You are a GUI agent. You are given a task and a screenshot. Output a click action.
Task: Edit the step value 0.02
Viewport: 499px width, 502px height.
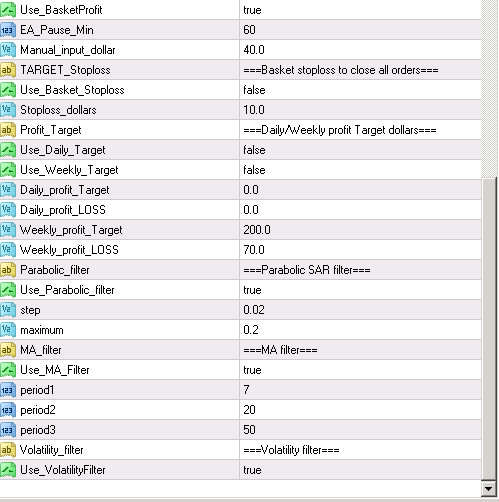pyautogui.click(x=360, y=310)
